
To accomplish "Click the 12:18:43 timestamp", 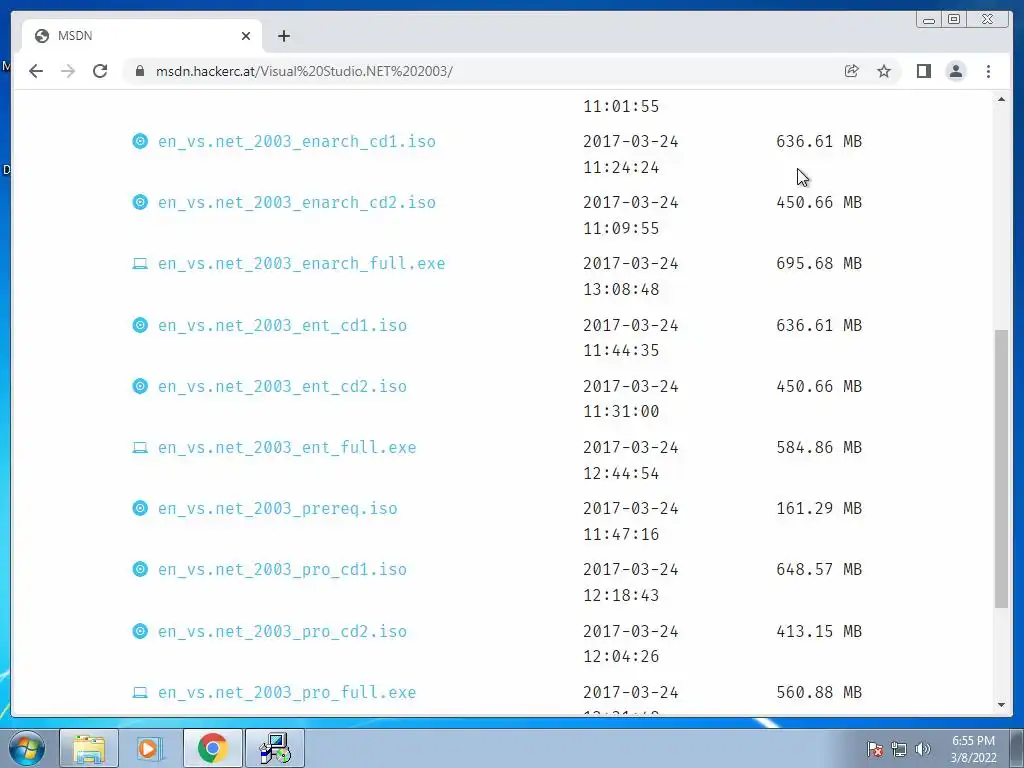I will (x=621, y=596).
